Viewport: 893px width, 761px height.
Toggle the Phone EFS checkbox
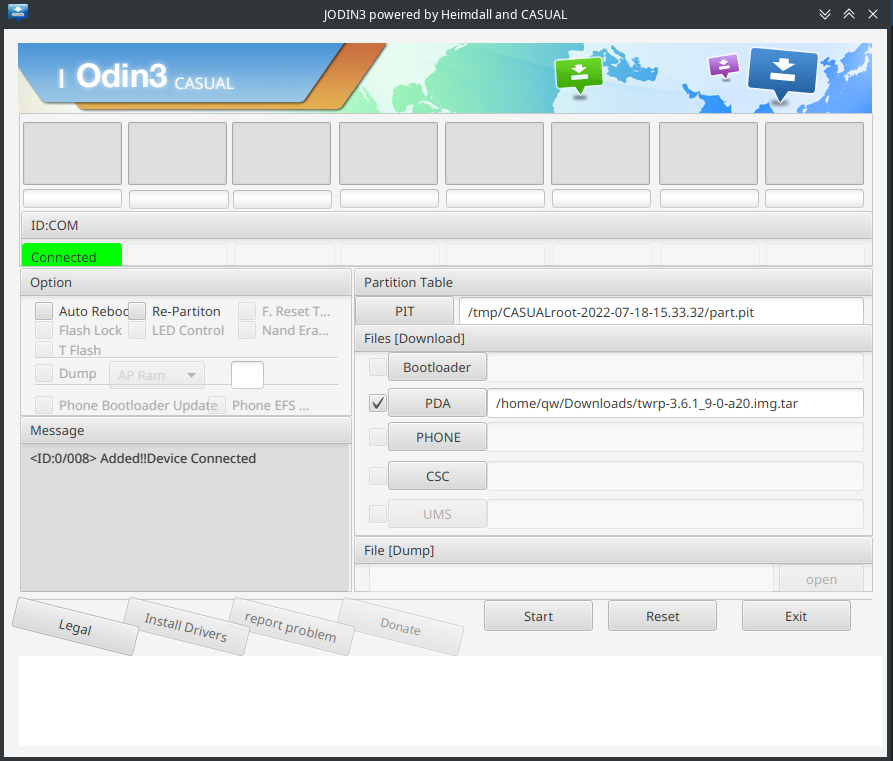[x=217, y=405]
